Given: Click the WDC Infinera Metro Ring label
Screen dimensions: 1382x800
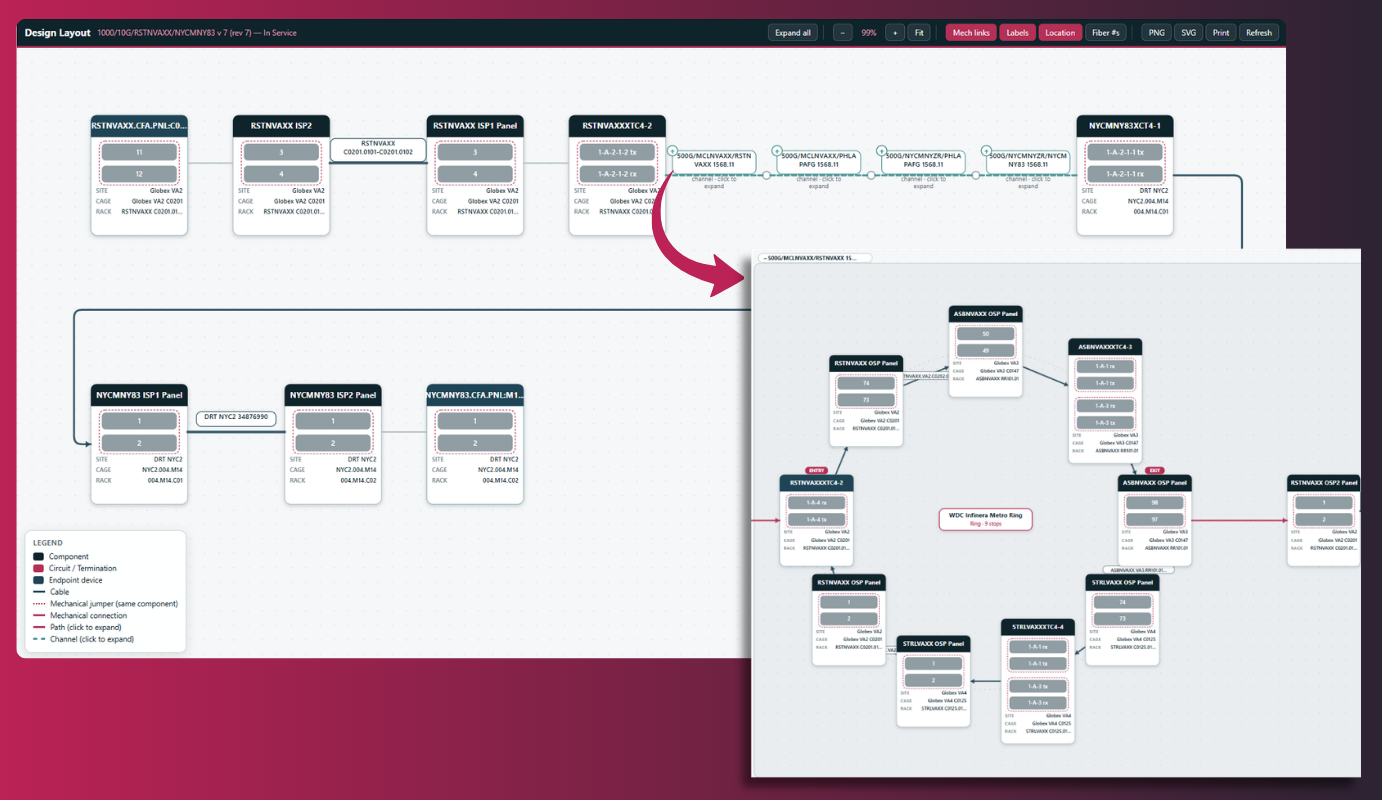Looking at the screenshot, I should 985,519.
